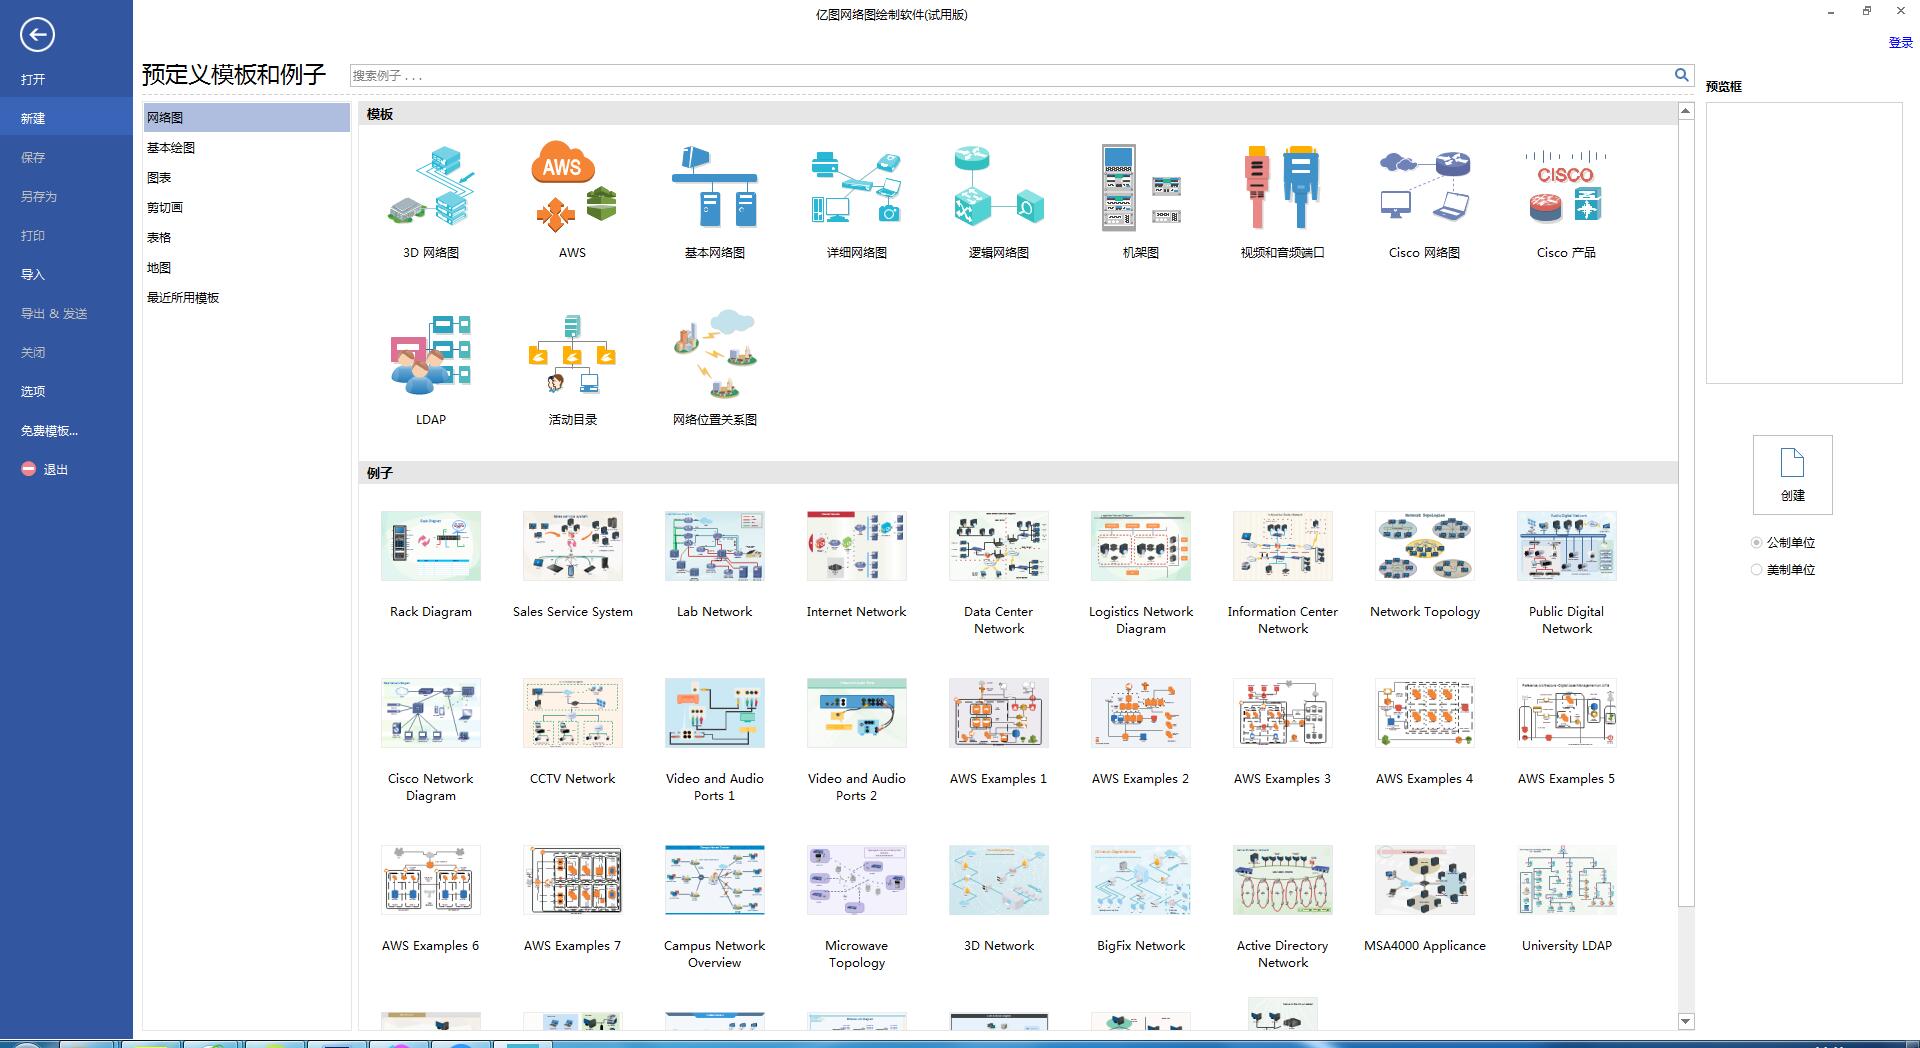Image resolution: width=1920 pixels, height=1048 pixels.
Task: Choose 另存为 in the sidebar
Action: tap(39, 196)
